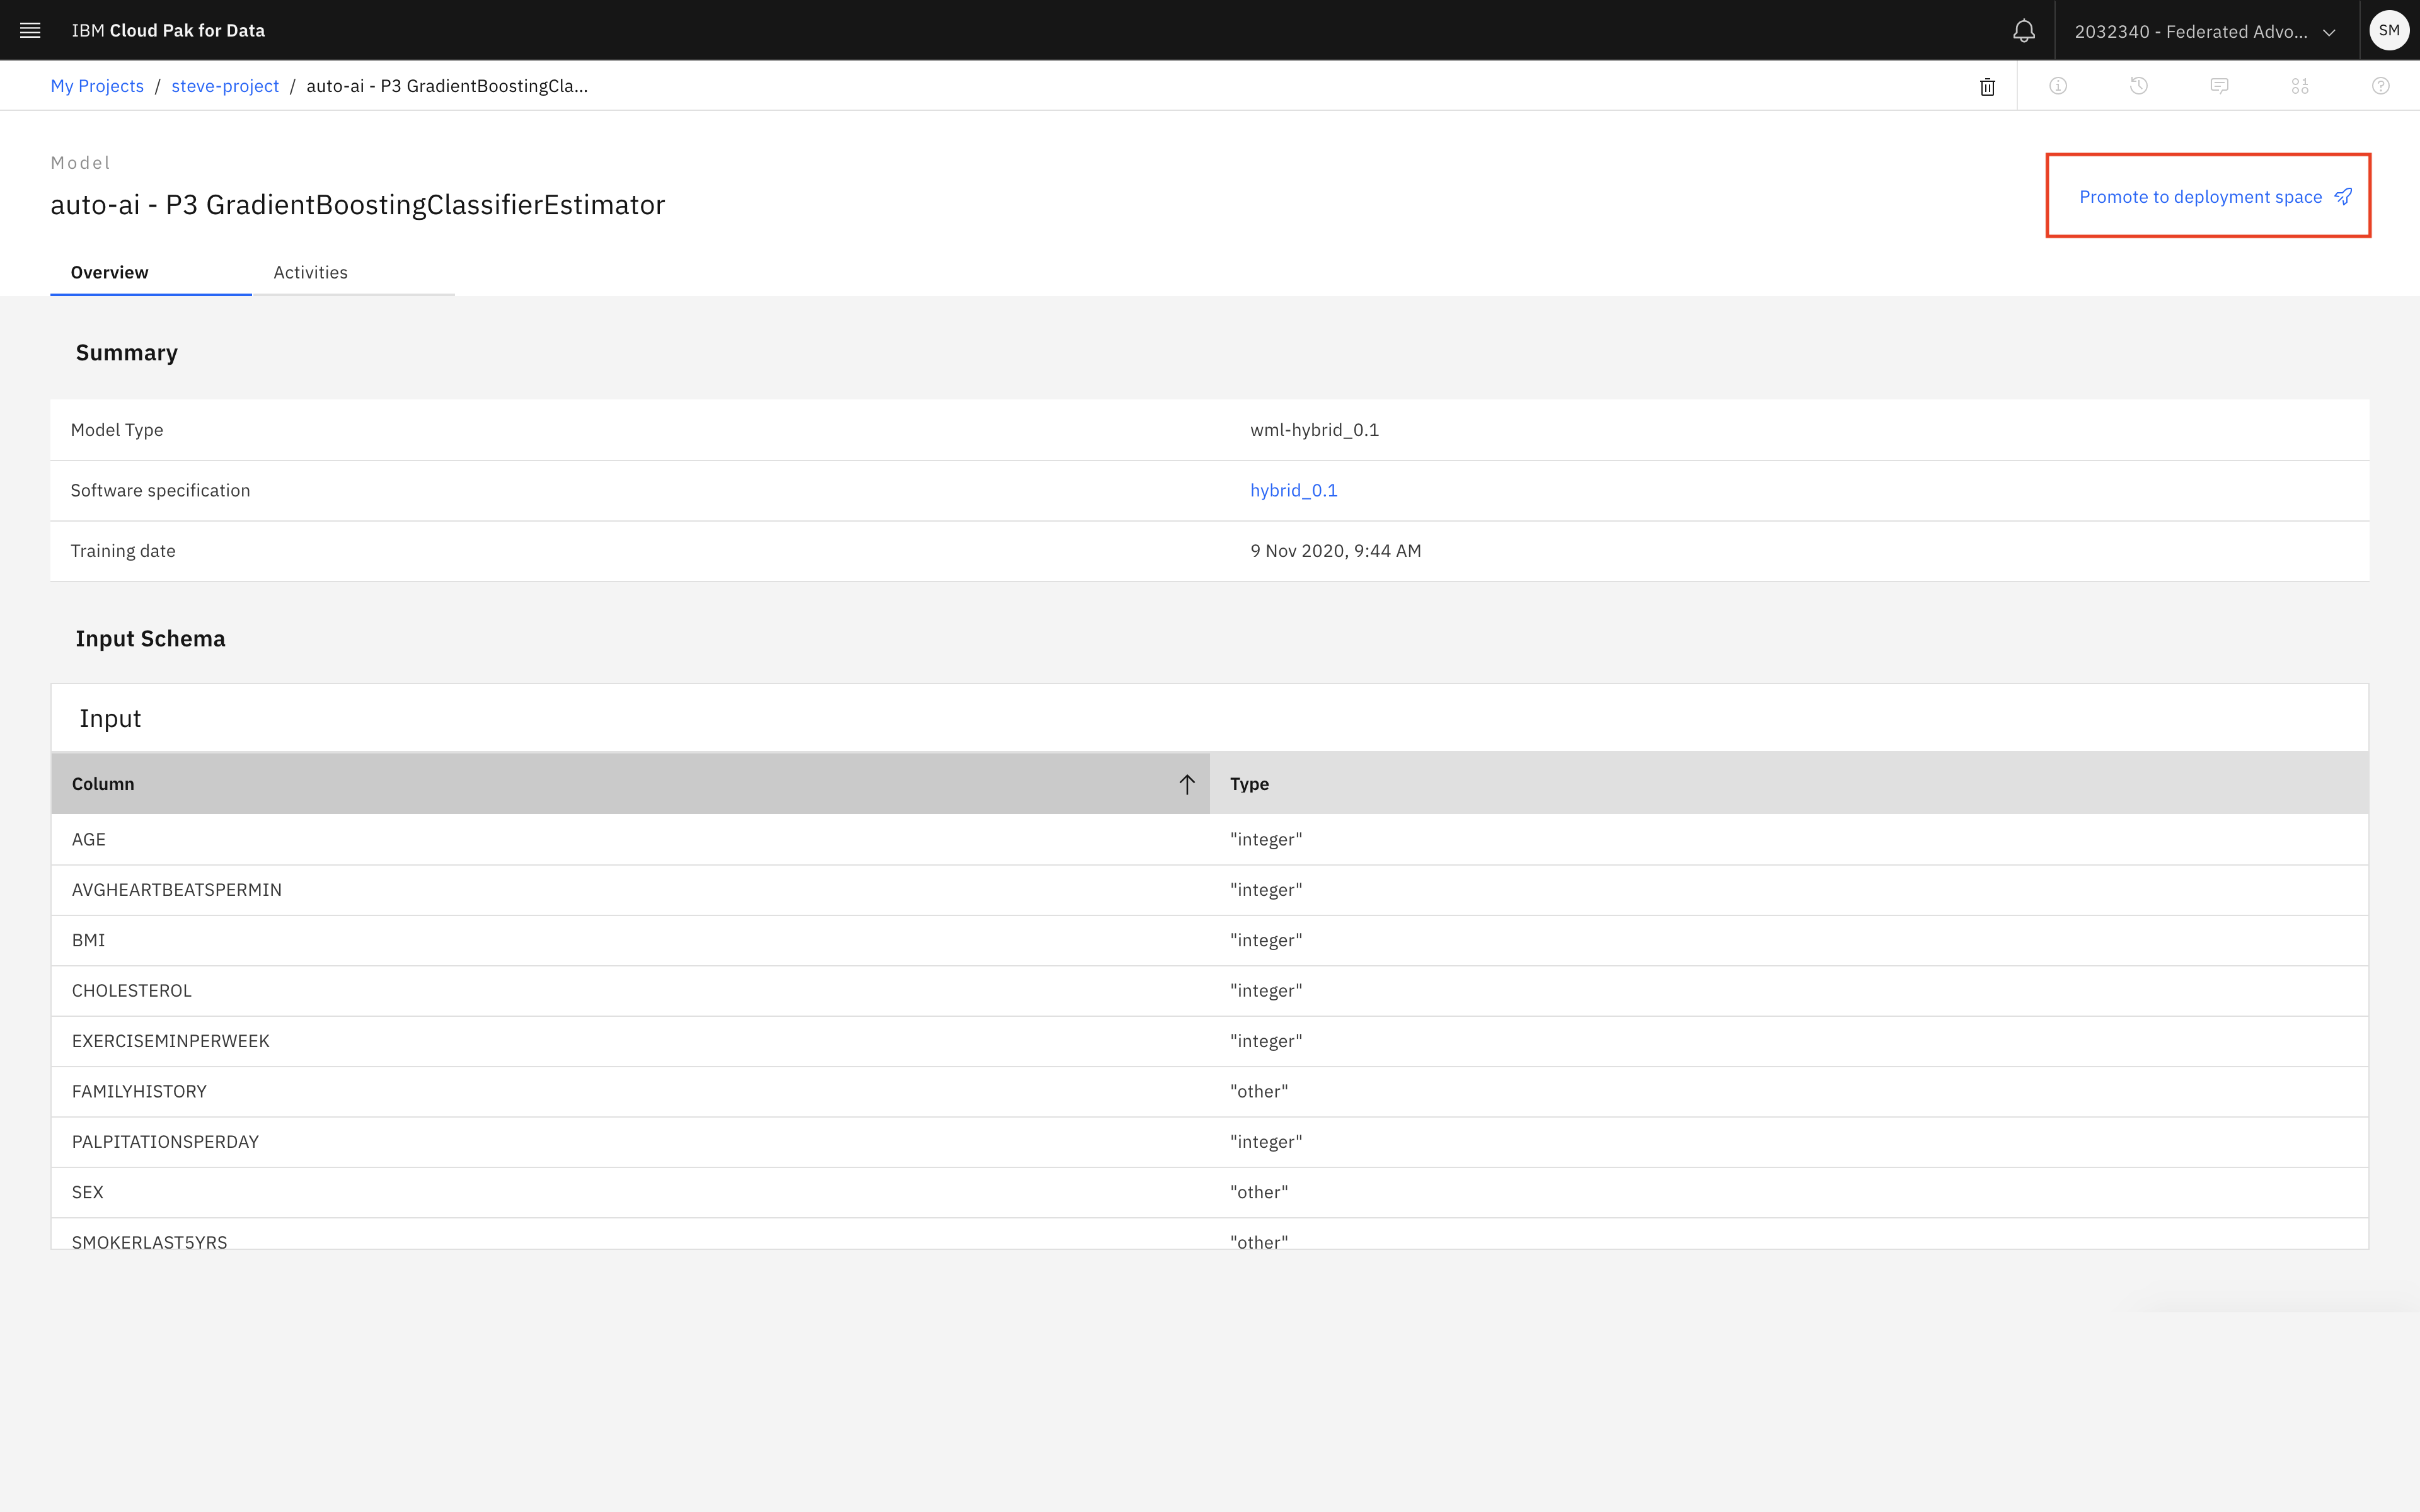
Task: Navigate to steve-project breadcrumb
Action: click(225, 86)
